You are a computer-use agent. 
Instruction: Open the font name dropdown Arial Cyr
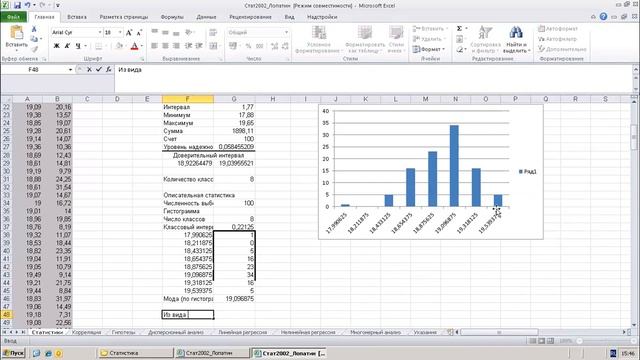click(100, 32)
